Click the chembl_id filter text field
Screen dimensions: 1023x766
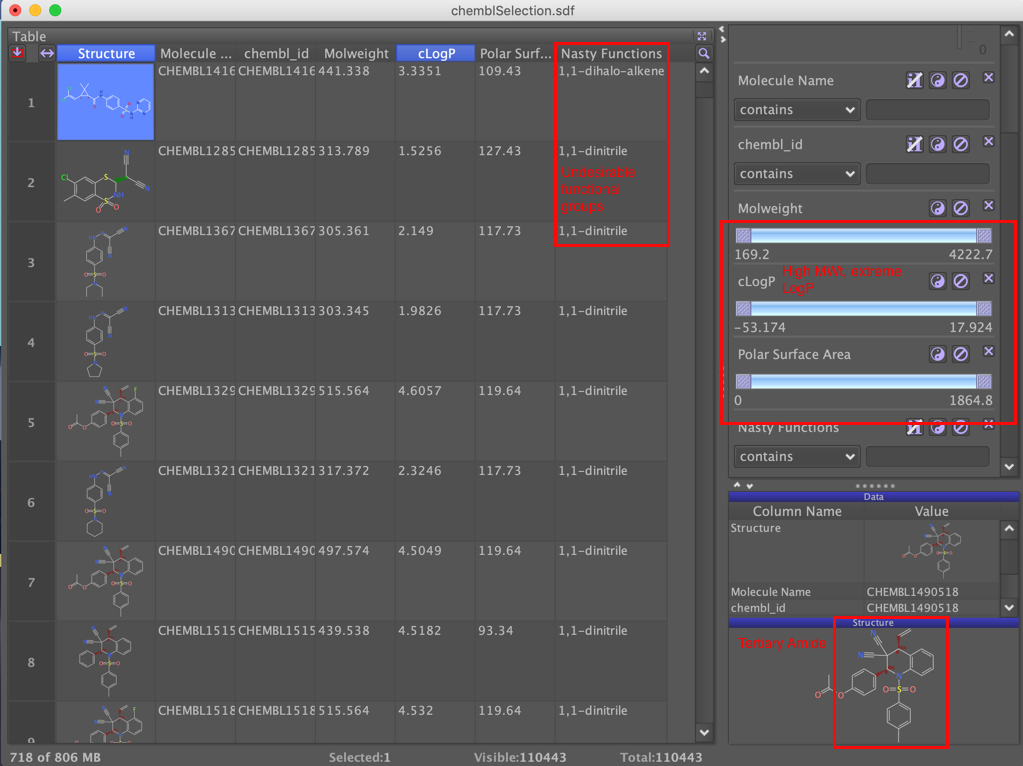[927, 174]
